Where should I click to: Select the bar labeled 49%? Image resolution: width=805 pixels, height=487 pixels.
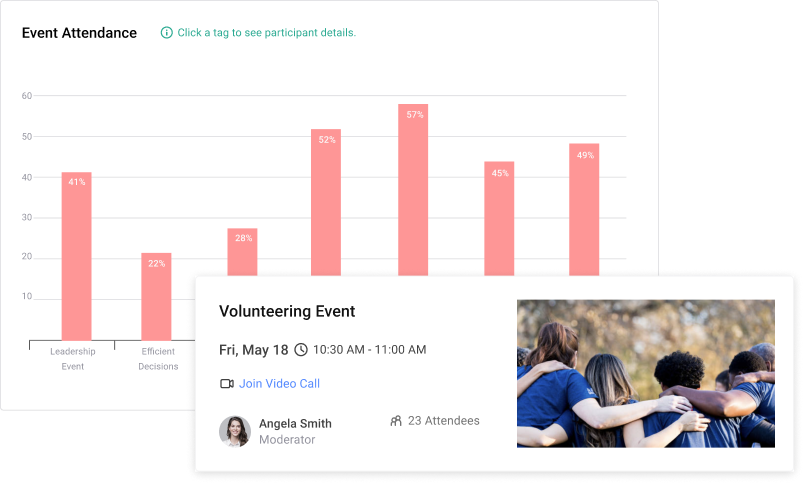click(584, 208)
